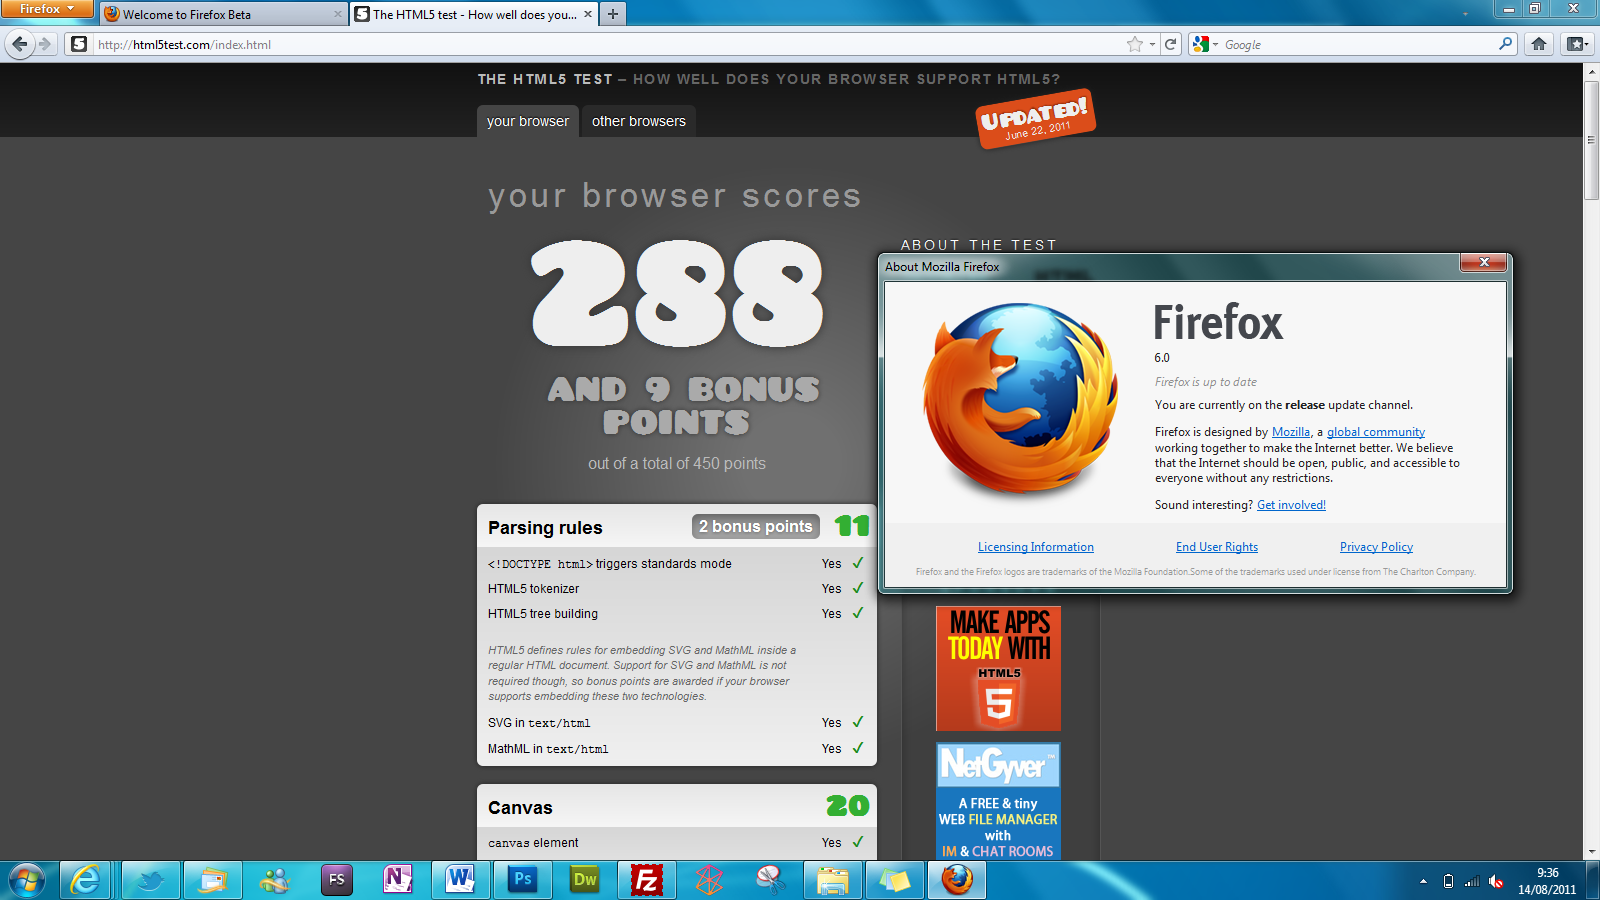
Task: Open the FS application in taskbar
Action: point(337,880)
